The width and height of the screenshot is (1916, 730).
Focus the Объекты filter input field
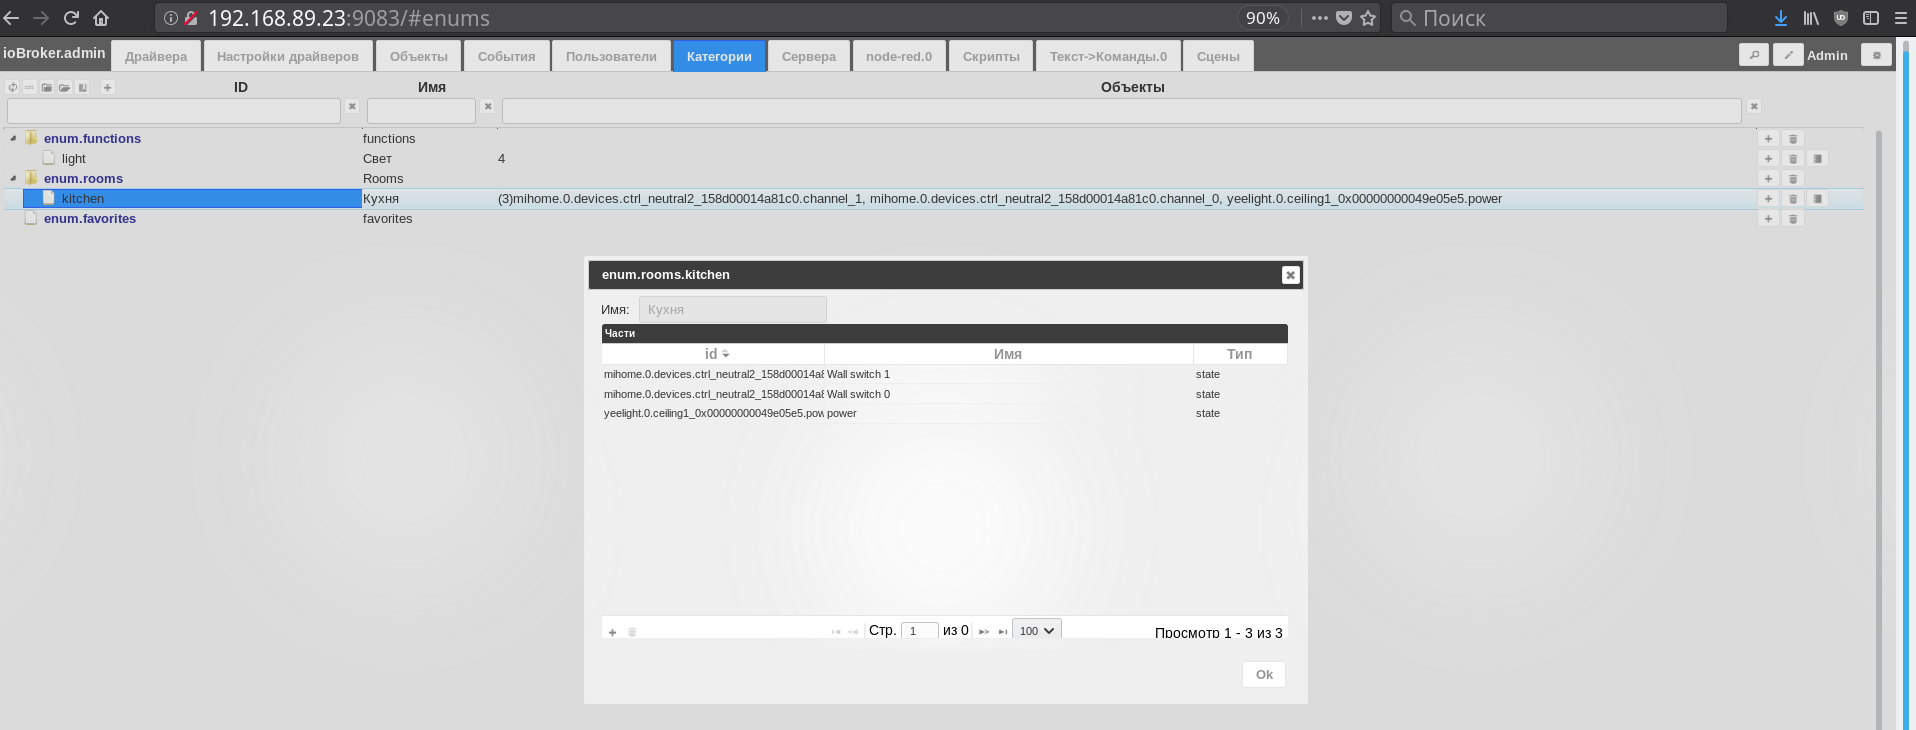(1122, 111)
